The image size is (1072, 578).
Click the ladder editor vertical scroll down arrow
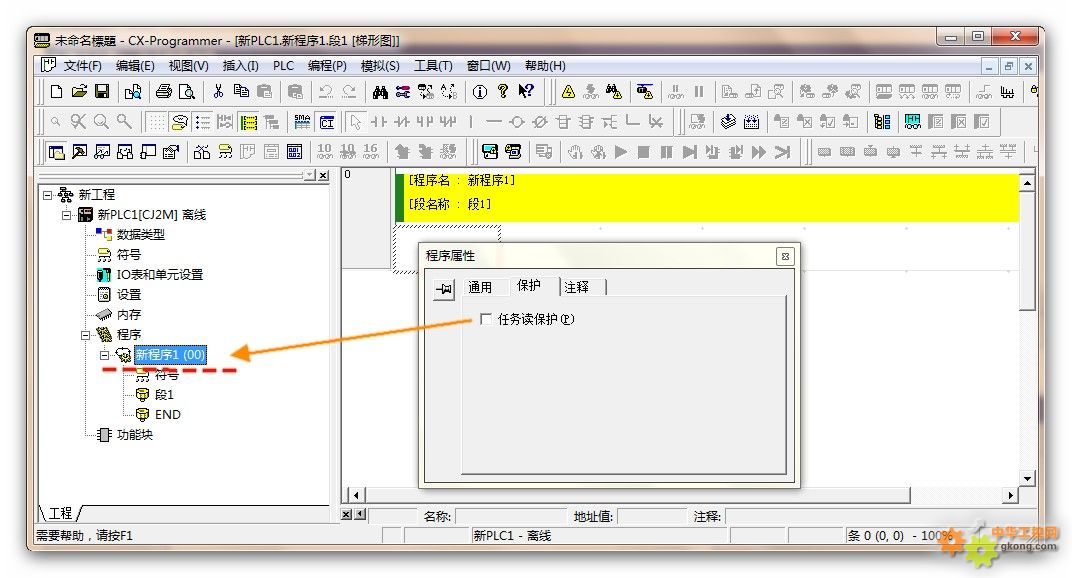click(x=1027, y=478)
